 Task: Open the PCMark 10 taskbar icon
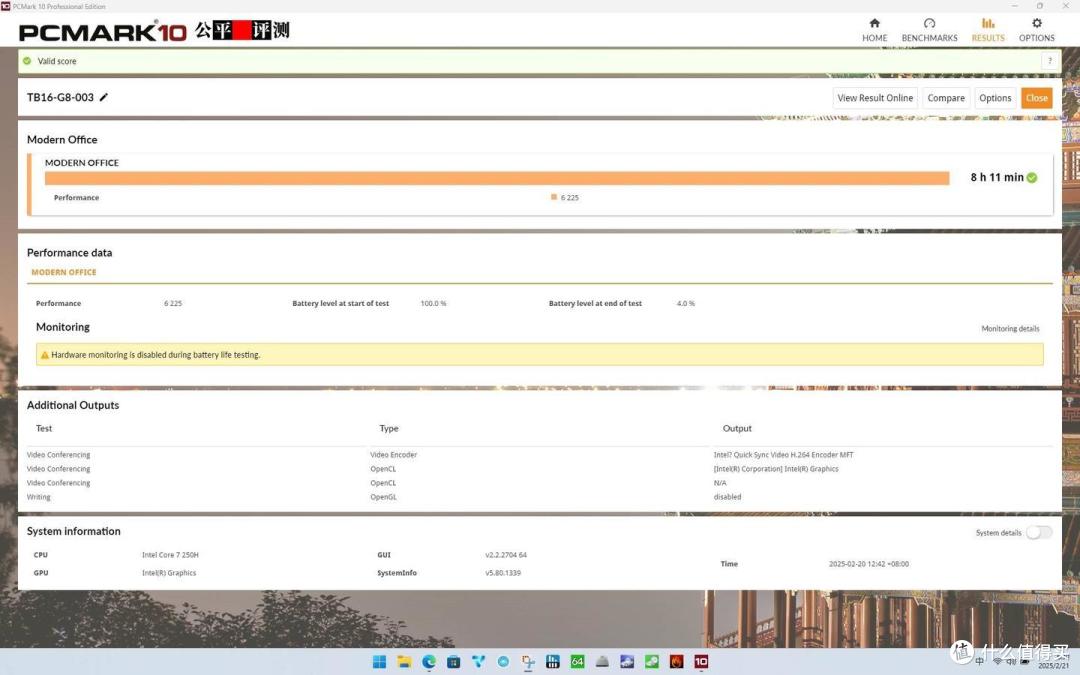701,662
